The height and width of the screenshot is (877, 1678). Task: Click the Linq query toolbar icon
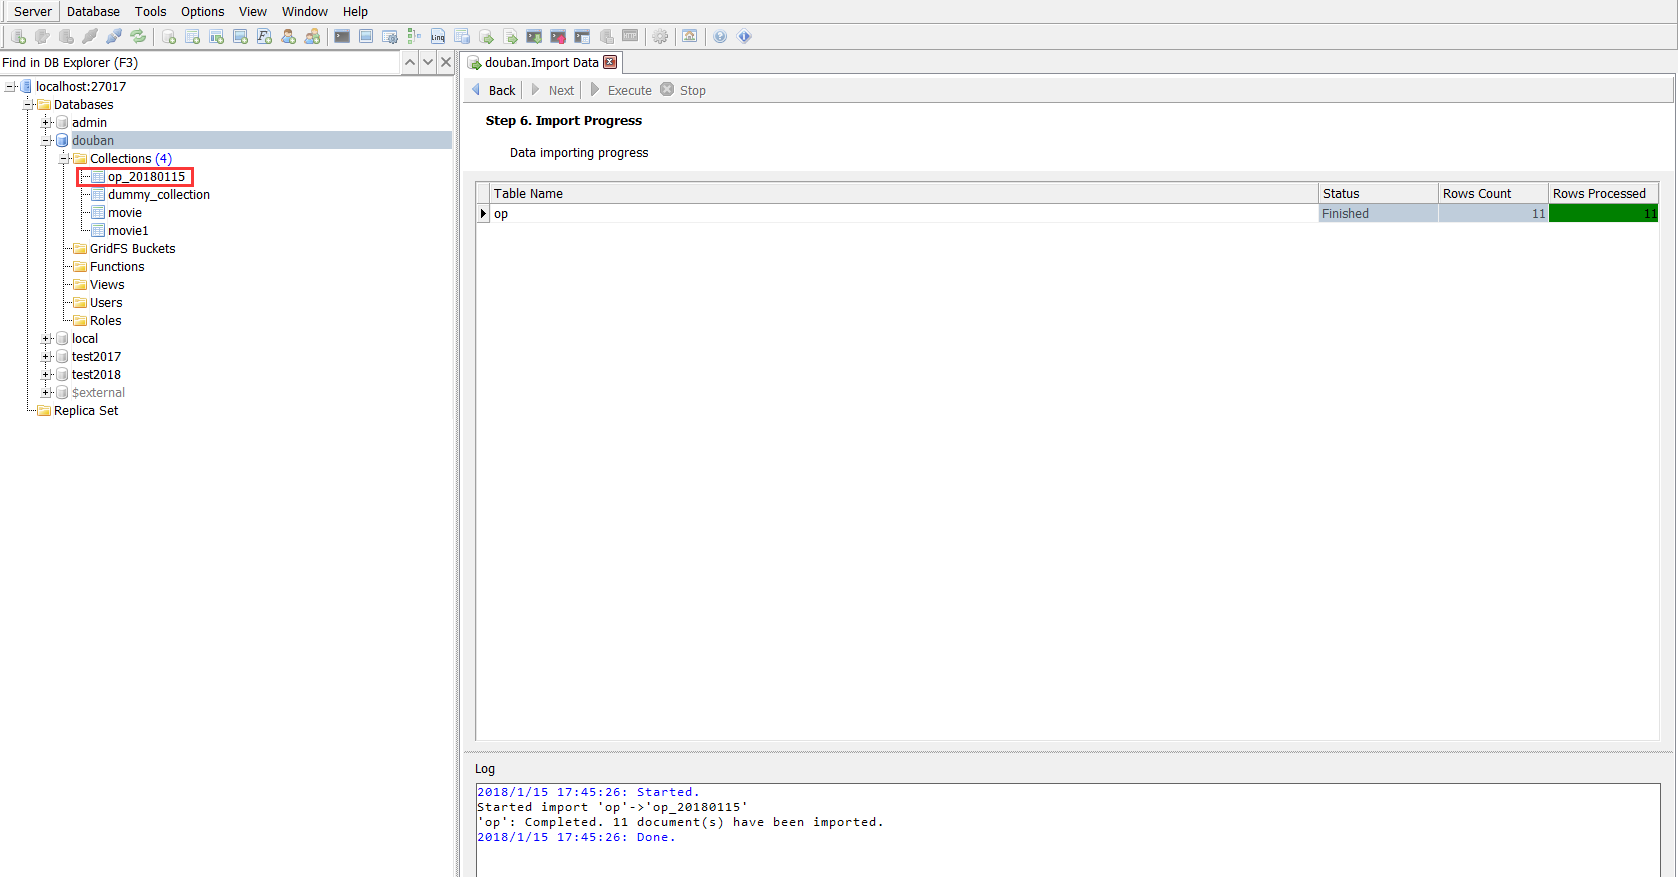[x=438, y=37]
